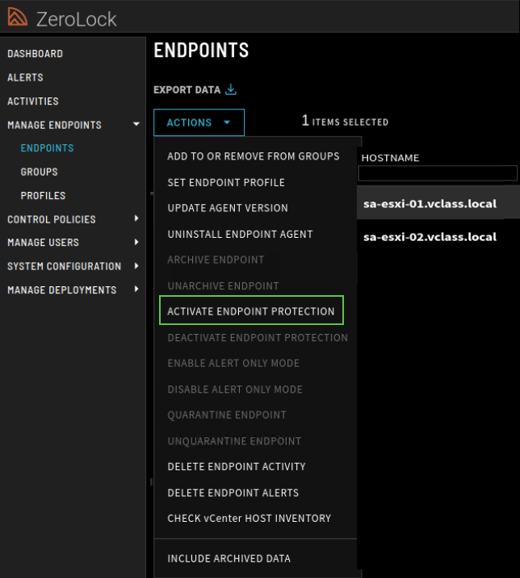Toggle Include Archived Data option
The height and width of the screenshot is (578, 520).
pos(229,558)
